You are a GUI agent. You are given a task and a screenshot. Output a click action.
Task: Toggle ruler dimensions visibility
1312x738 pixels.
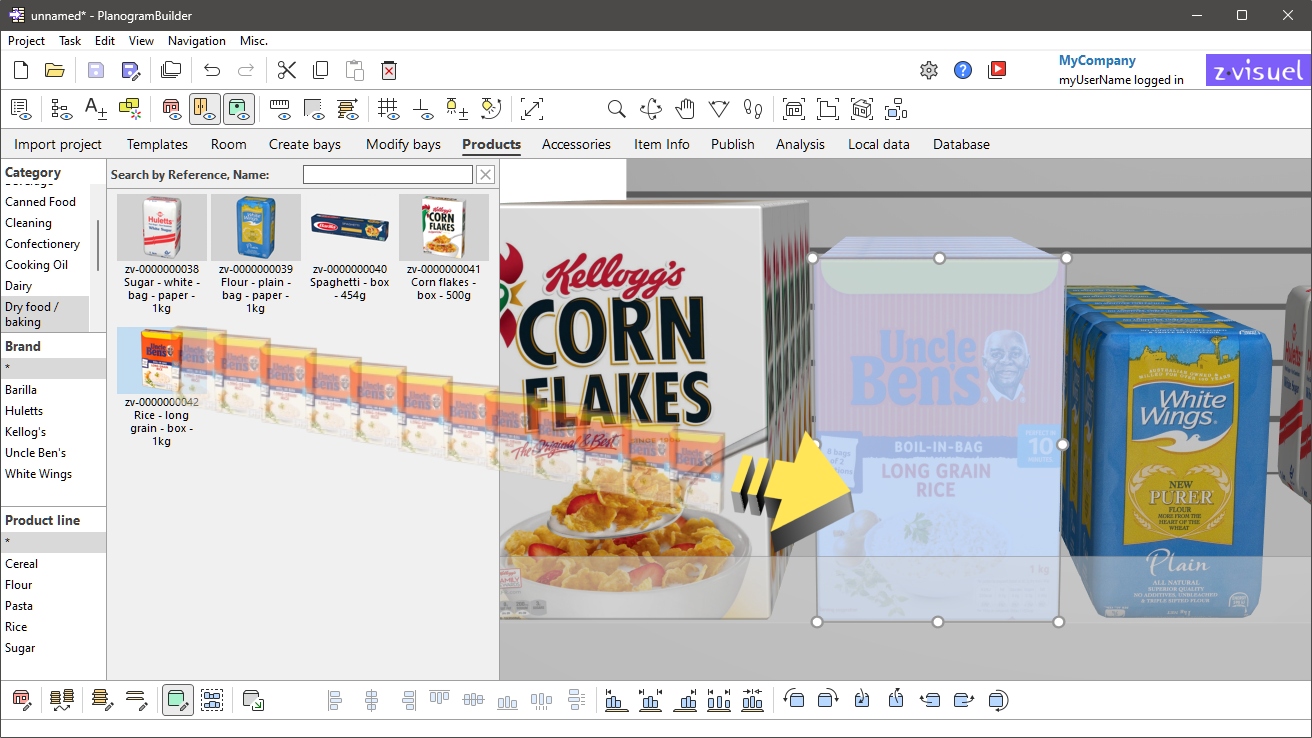point(280,108)
